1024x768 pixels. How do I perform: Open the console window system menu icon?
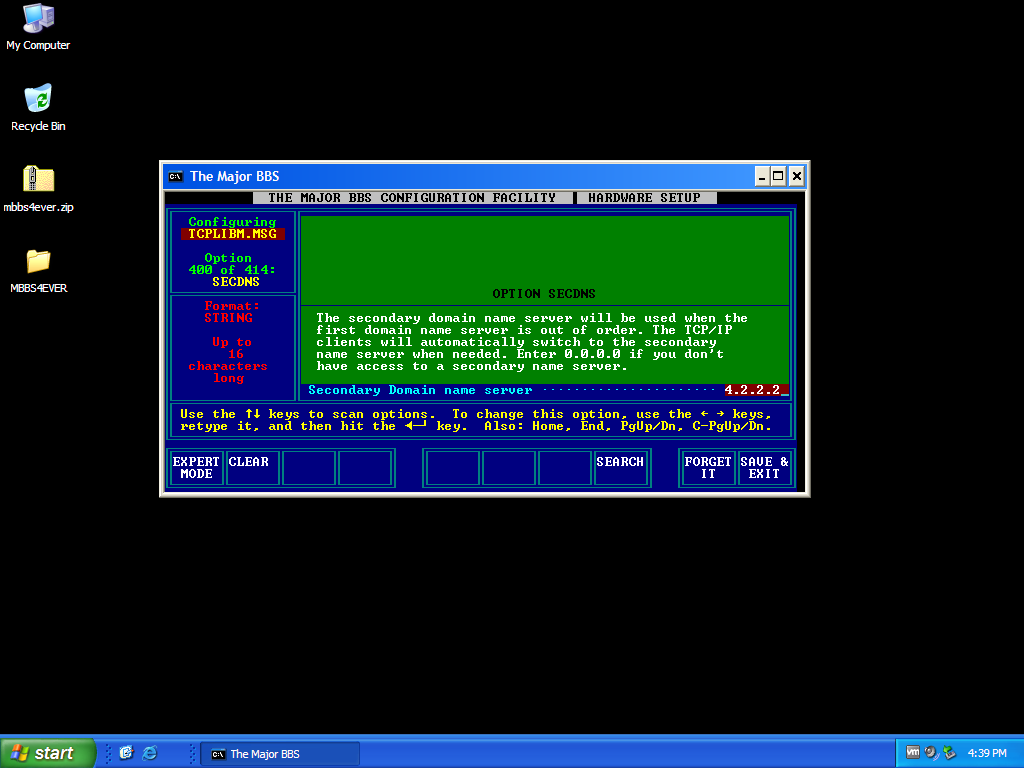pyautogui.click(x=176, y=176)
